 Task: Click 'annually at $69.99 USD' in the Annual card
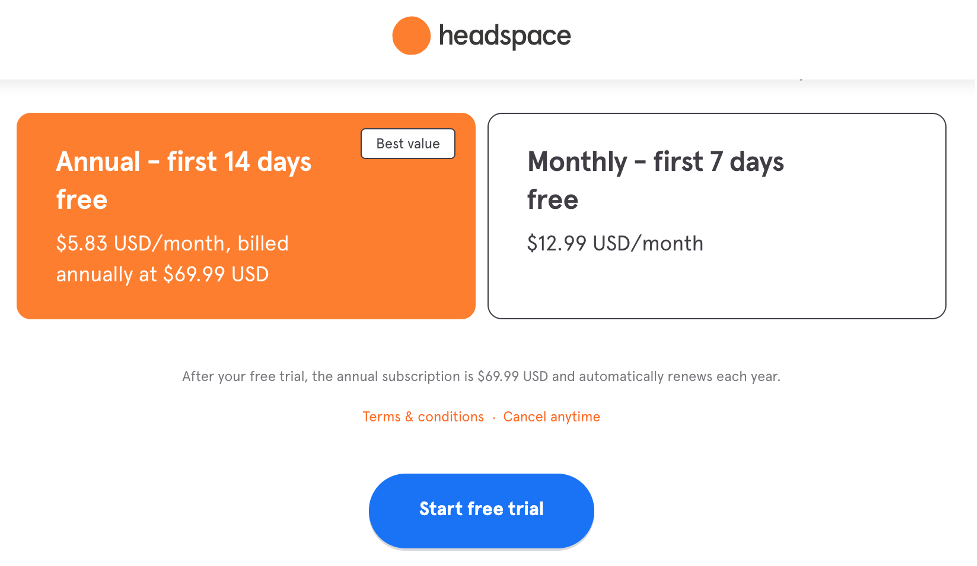pos(163,274)
